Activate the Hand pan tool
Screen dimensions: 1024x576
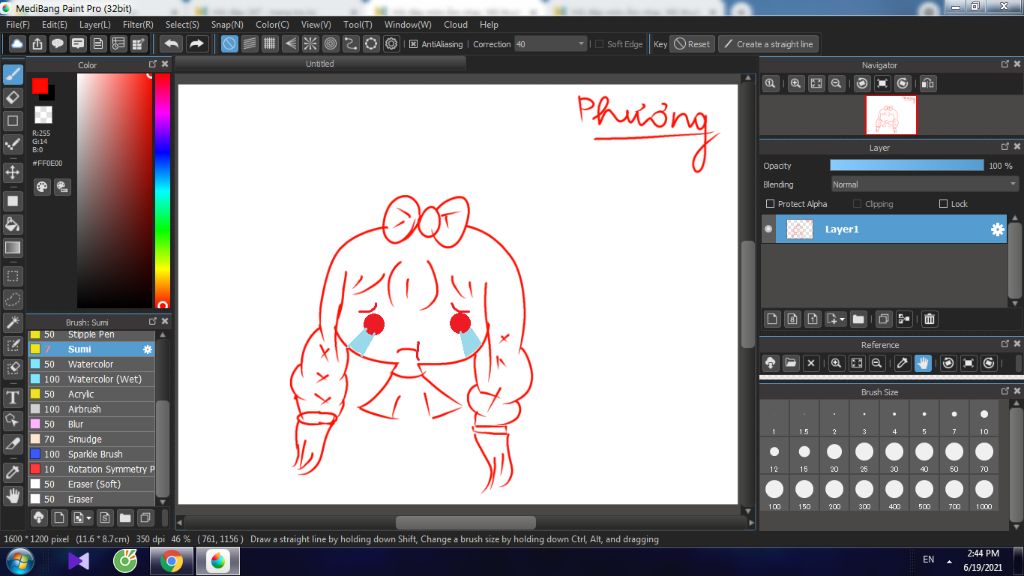click(x=12, y=496)
